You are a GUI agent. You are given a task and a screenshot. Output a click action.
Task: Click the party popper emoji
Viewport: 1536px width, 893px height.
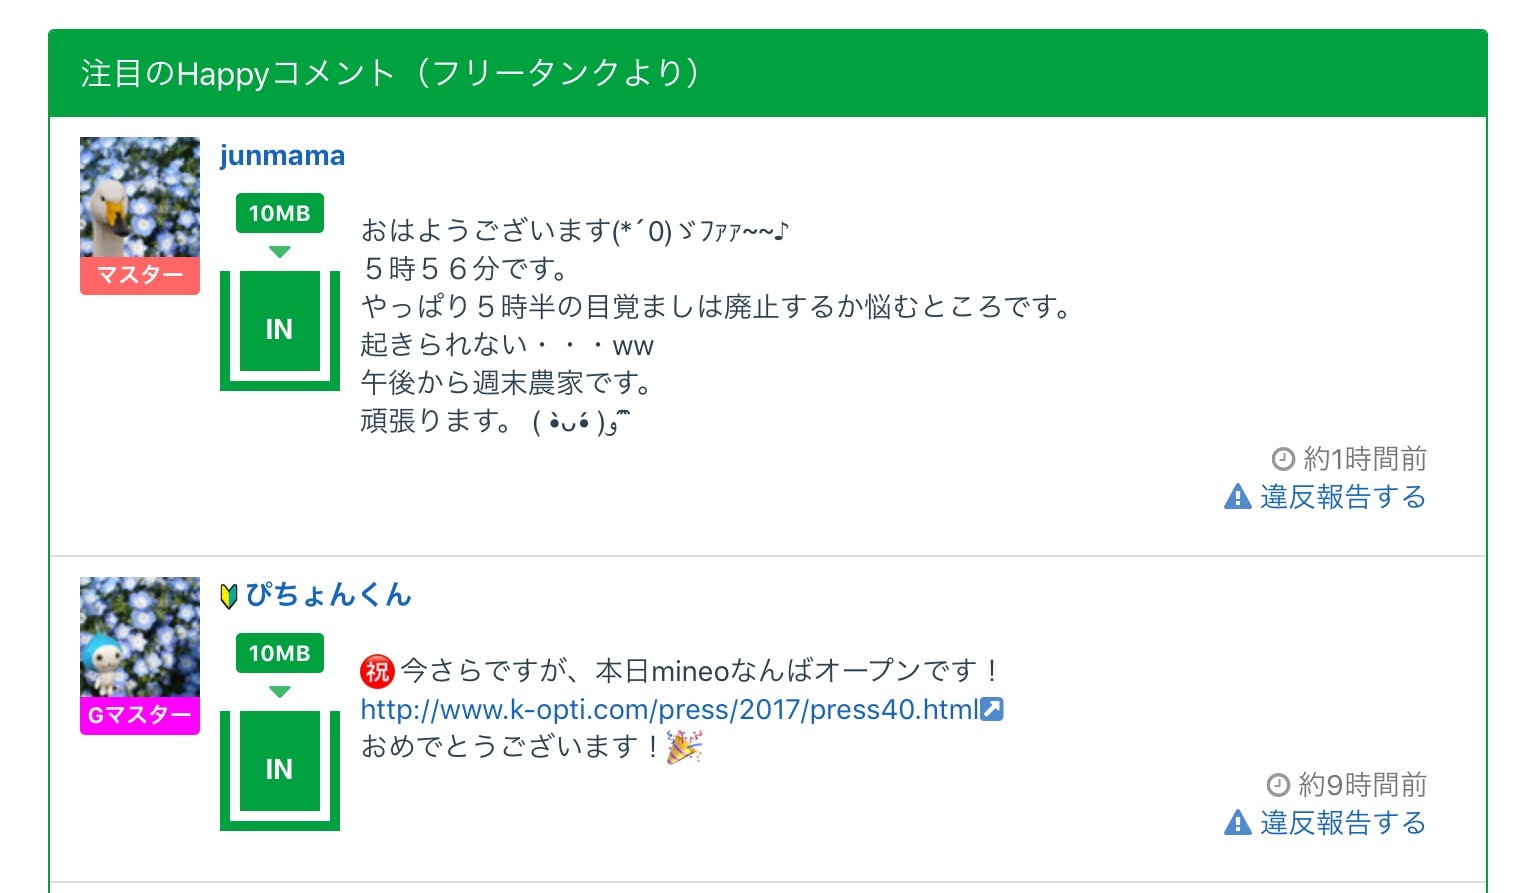point(685,747)
